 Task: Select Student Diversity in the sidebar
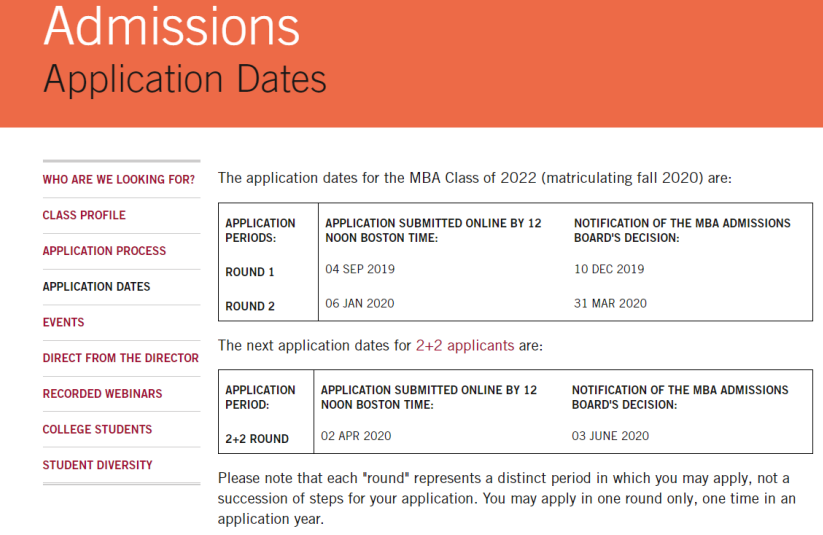97,465
